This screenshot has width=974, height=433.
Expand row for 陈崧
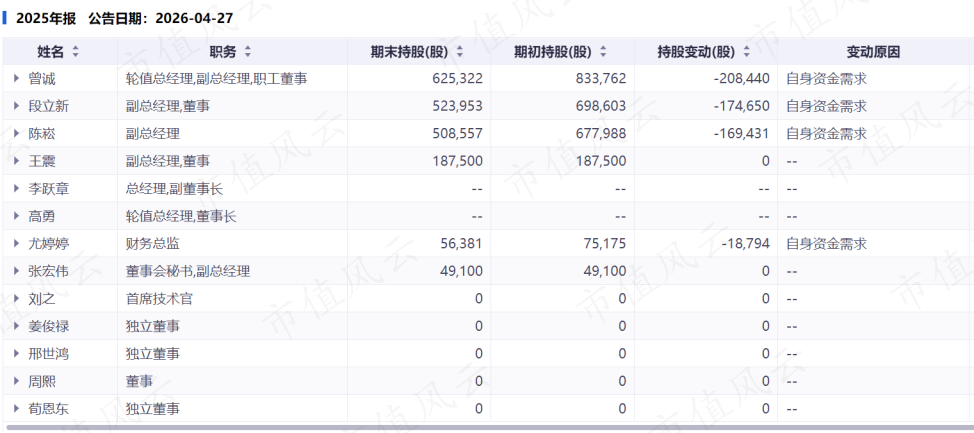point(17,134)
